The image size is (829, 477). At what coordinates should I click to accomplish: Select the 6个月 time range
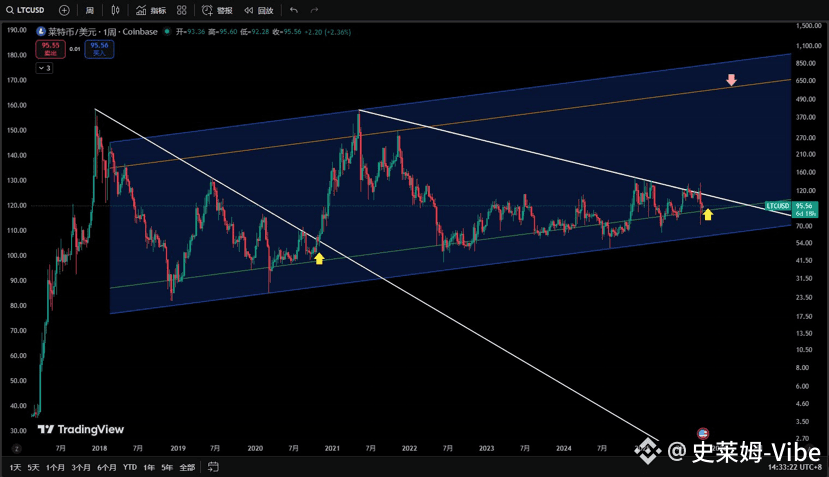click(107, 467)
